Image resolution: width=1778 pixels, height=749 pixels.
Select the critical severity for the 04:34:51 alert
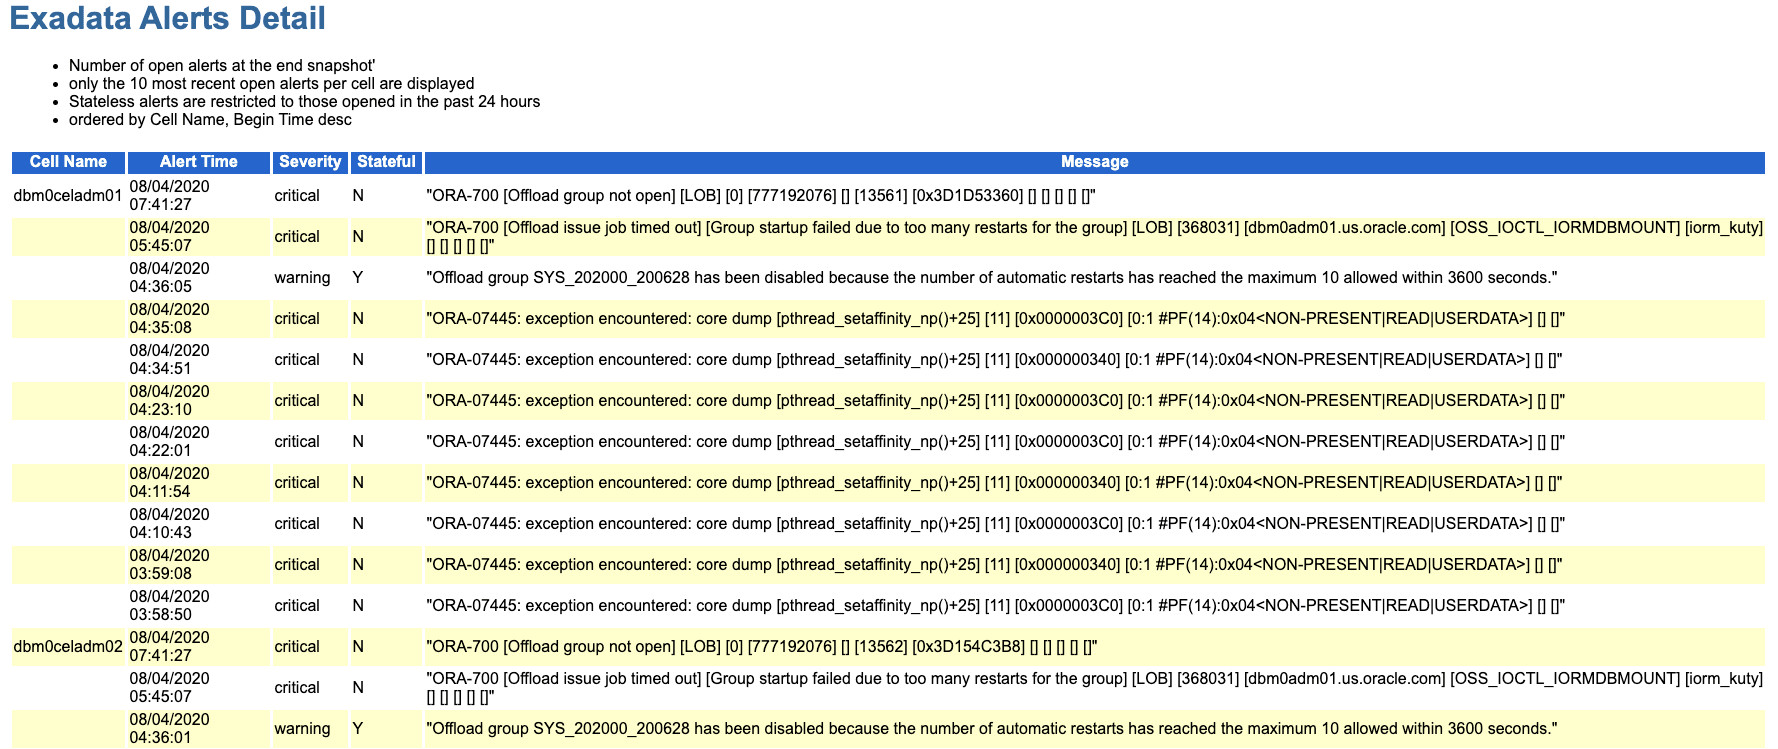pos(297,360)
